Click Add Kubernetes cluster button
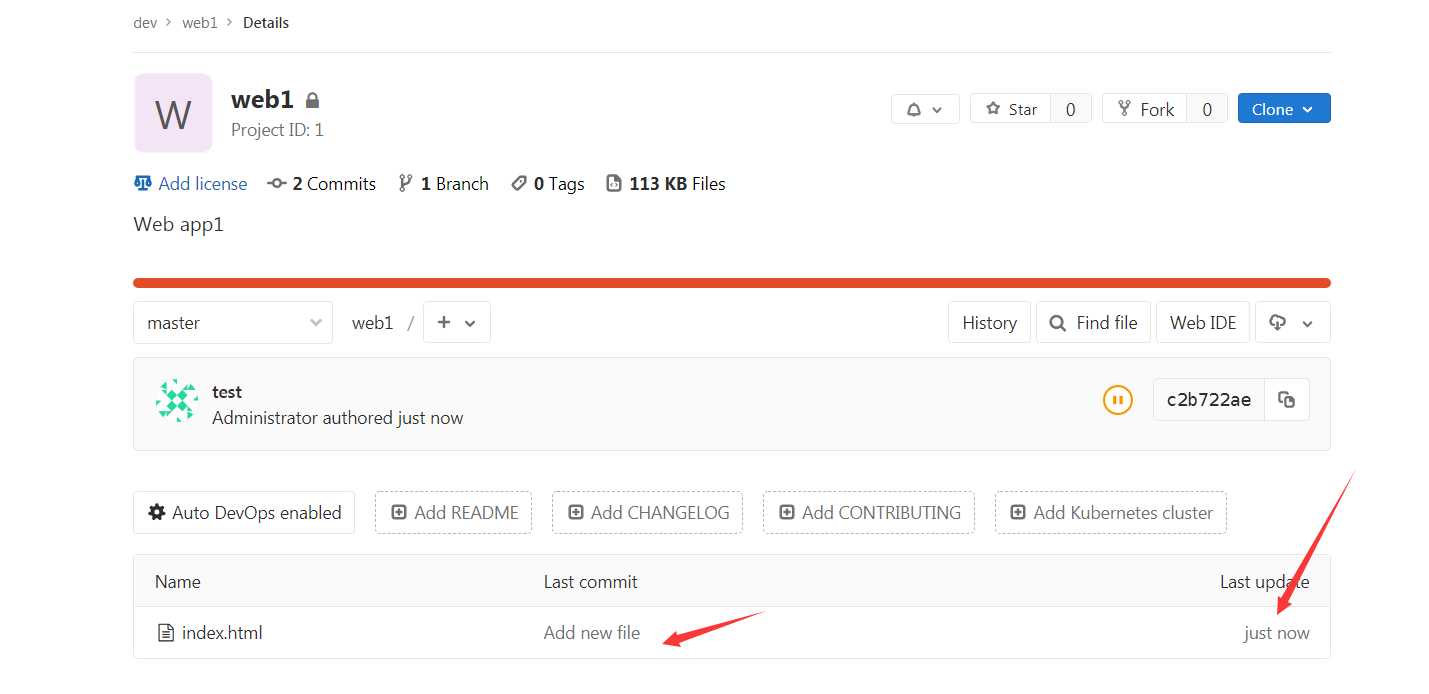The height and width of the screenshot is (694, 1429). [x=1111, y=512]
